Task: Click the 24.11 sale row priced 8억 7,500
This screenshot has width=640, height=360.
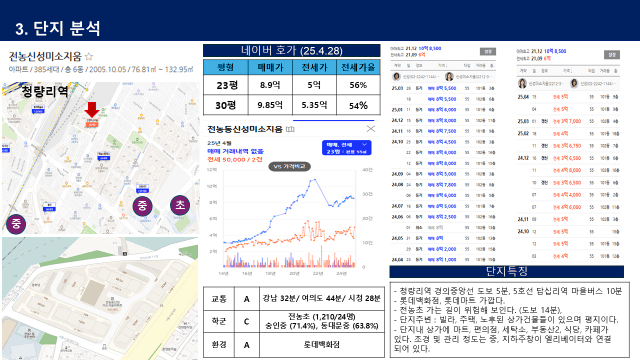Action: (x=443, y=131)
